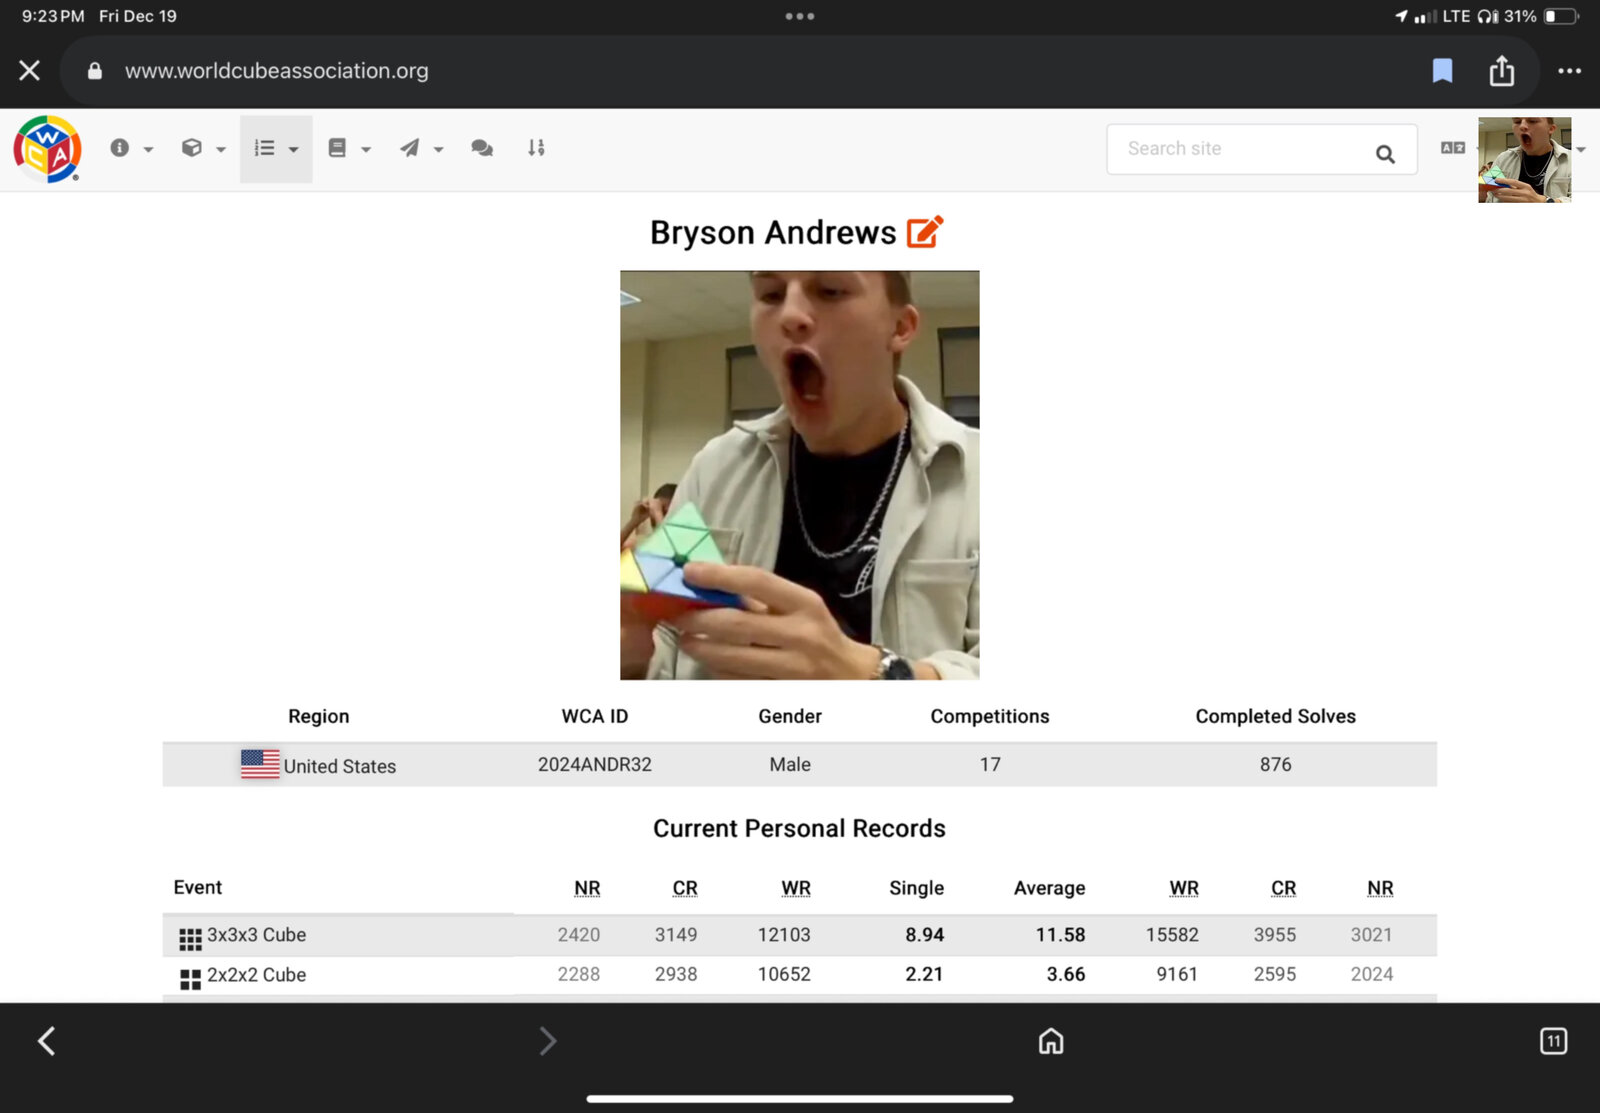Click the 2x2x2 single time 2.21
The height and width of the screenshot is (1113, 1600).
(x=925, y=974)
